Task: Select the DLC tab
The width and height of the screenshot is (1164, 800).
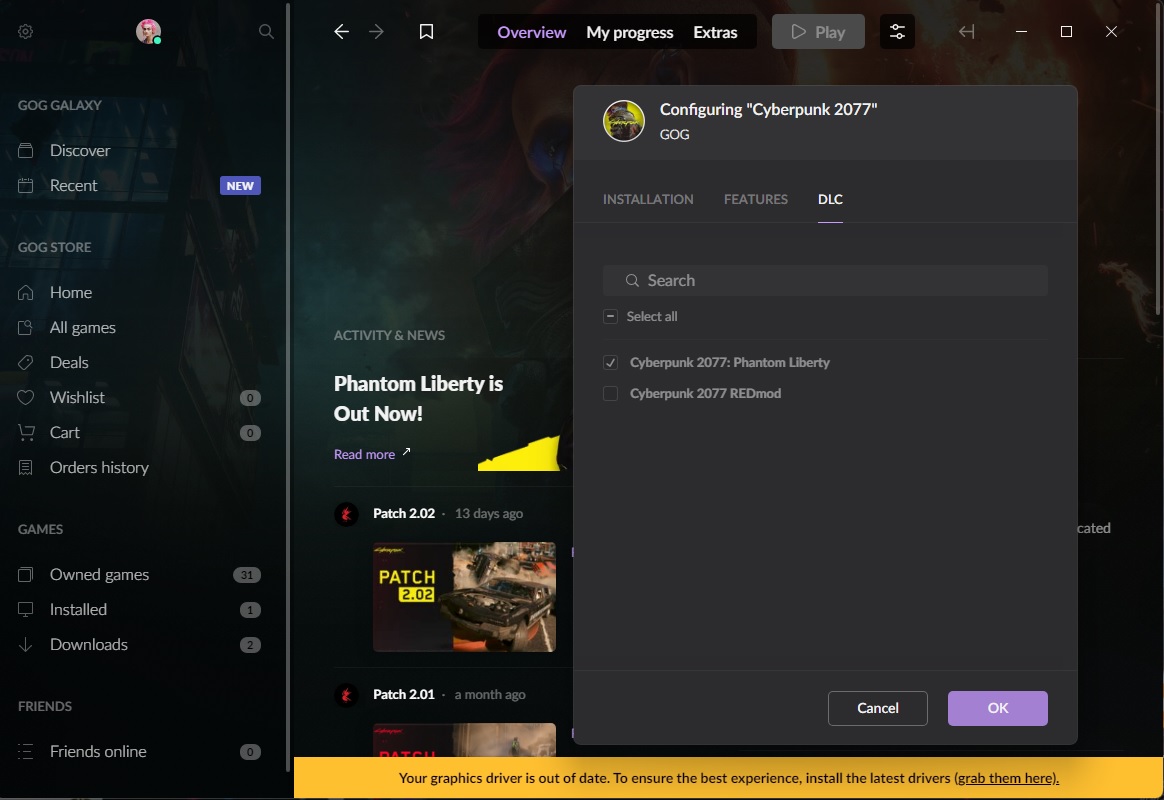Action: (x=830, y=199)
